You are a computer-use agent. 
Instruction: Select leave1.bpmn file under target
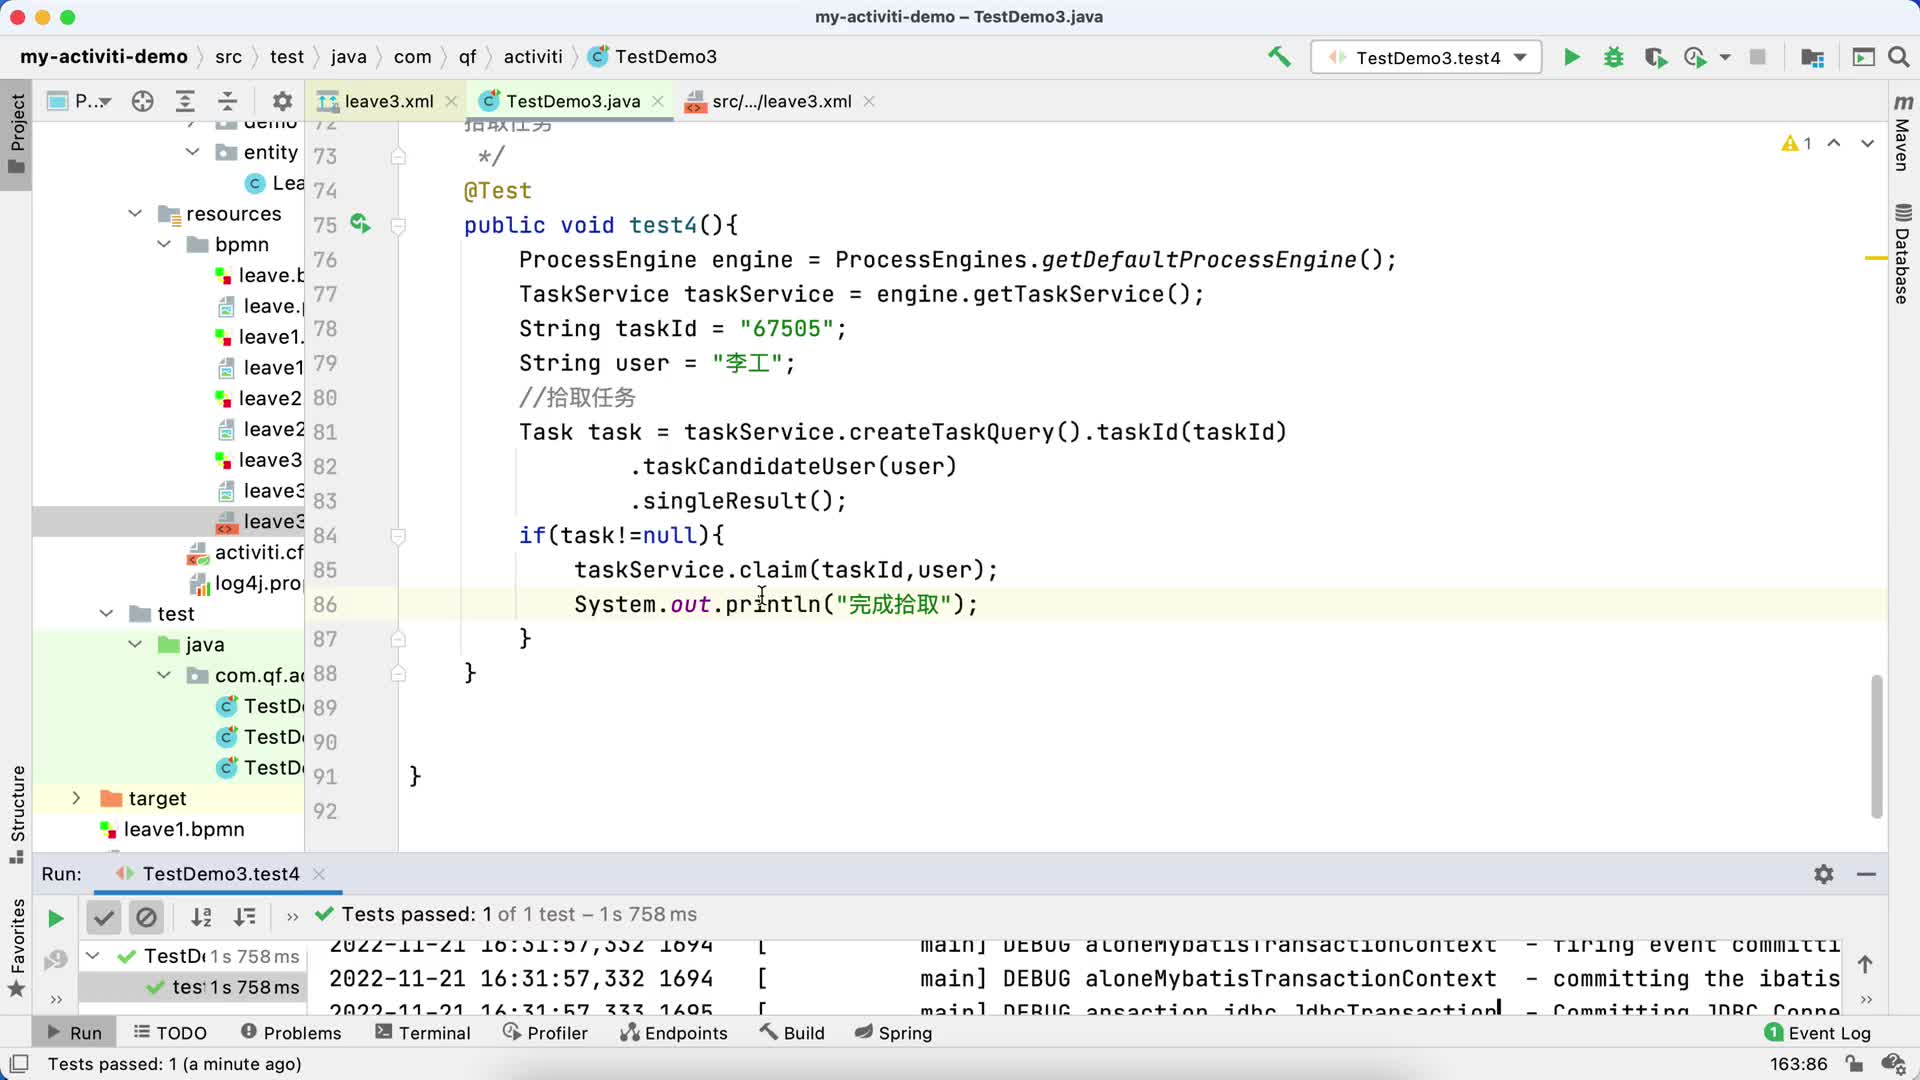click(x=172, y=829)
